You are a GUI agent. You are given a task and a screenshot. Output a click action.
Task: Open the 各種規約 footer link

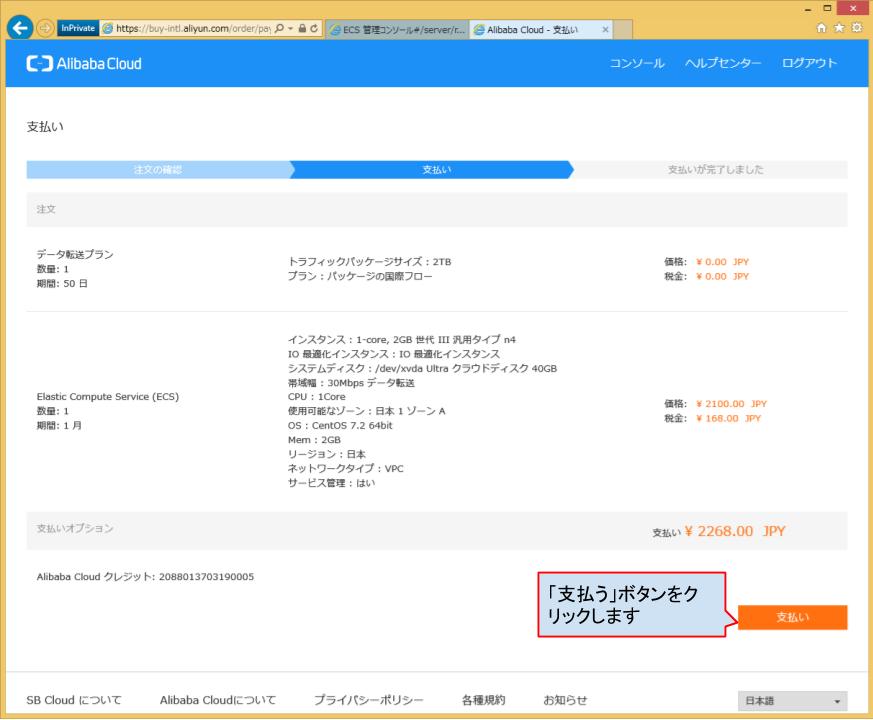tap(483, 701)
